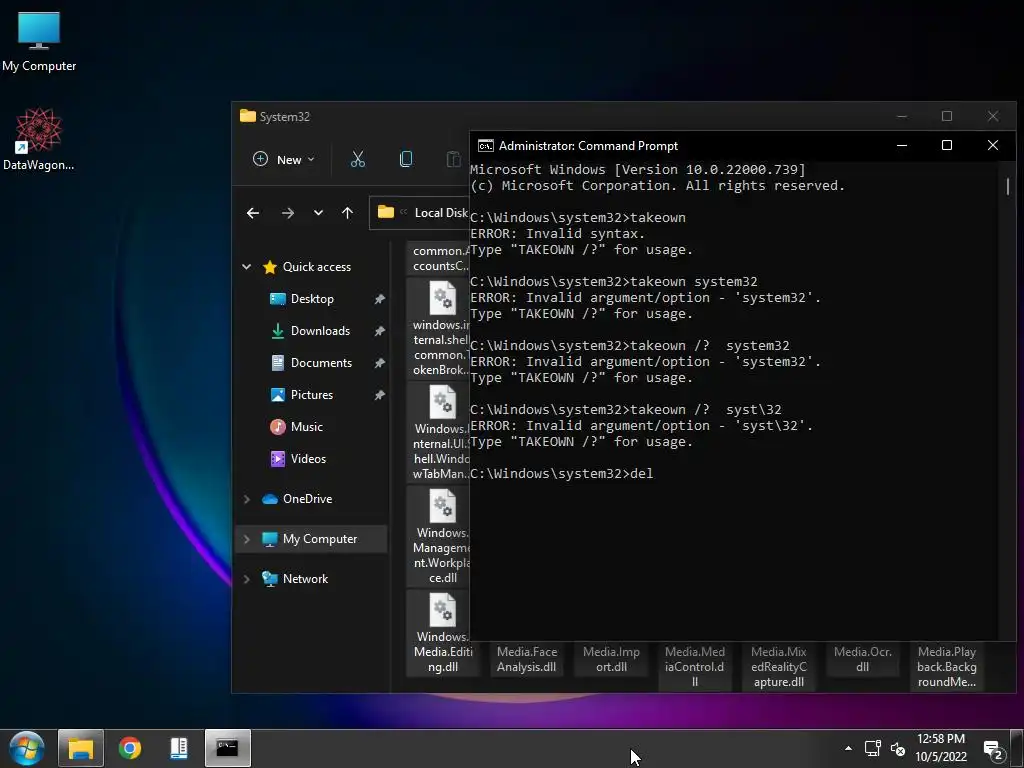This screenshot has width=1024, height=768.
Task: Expand the My Computer tree node
Action: tap(247, 539)
